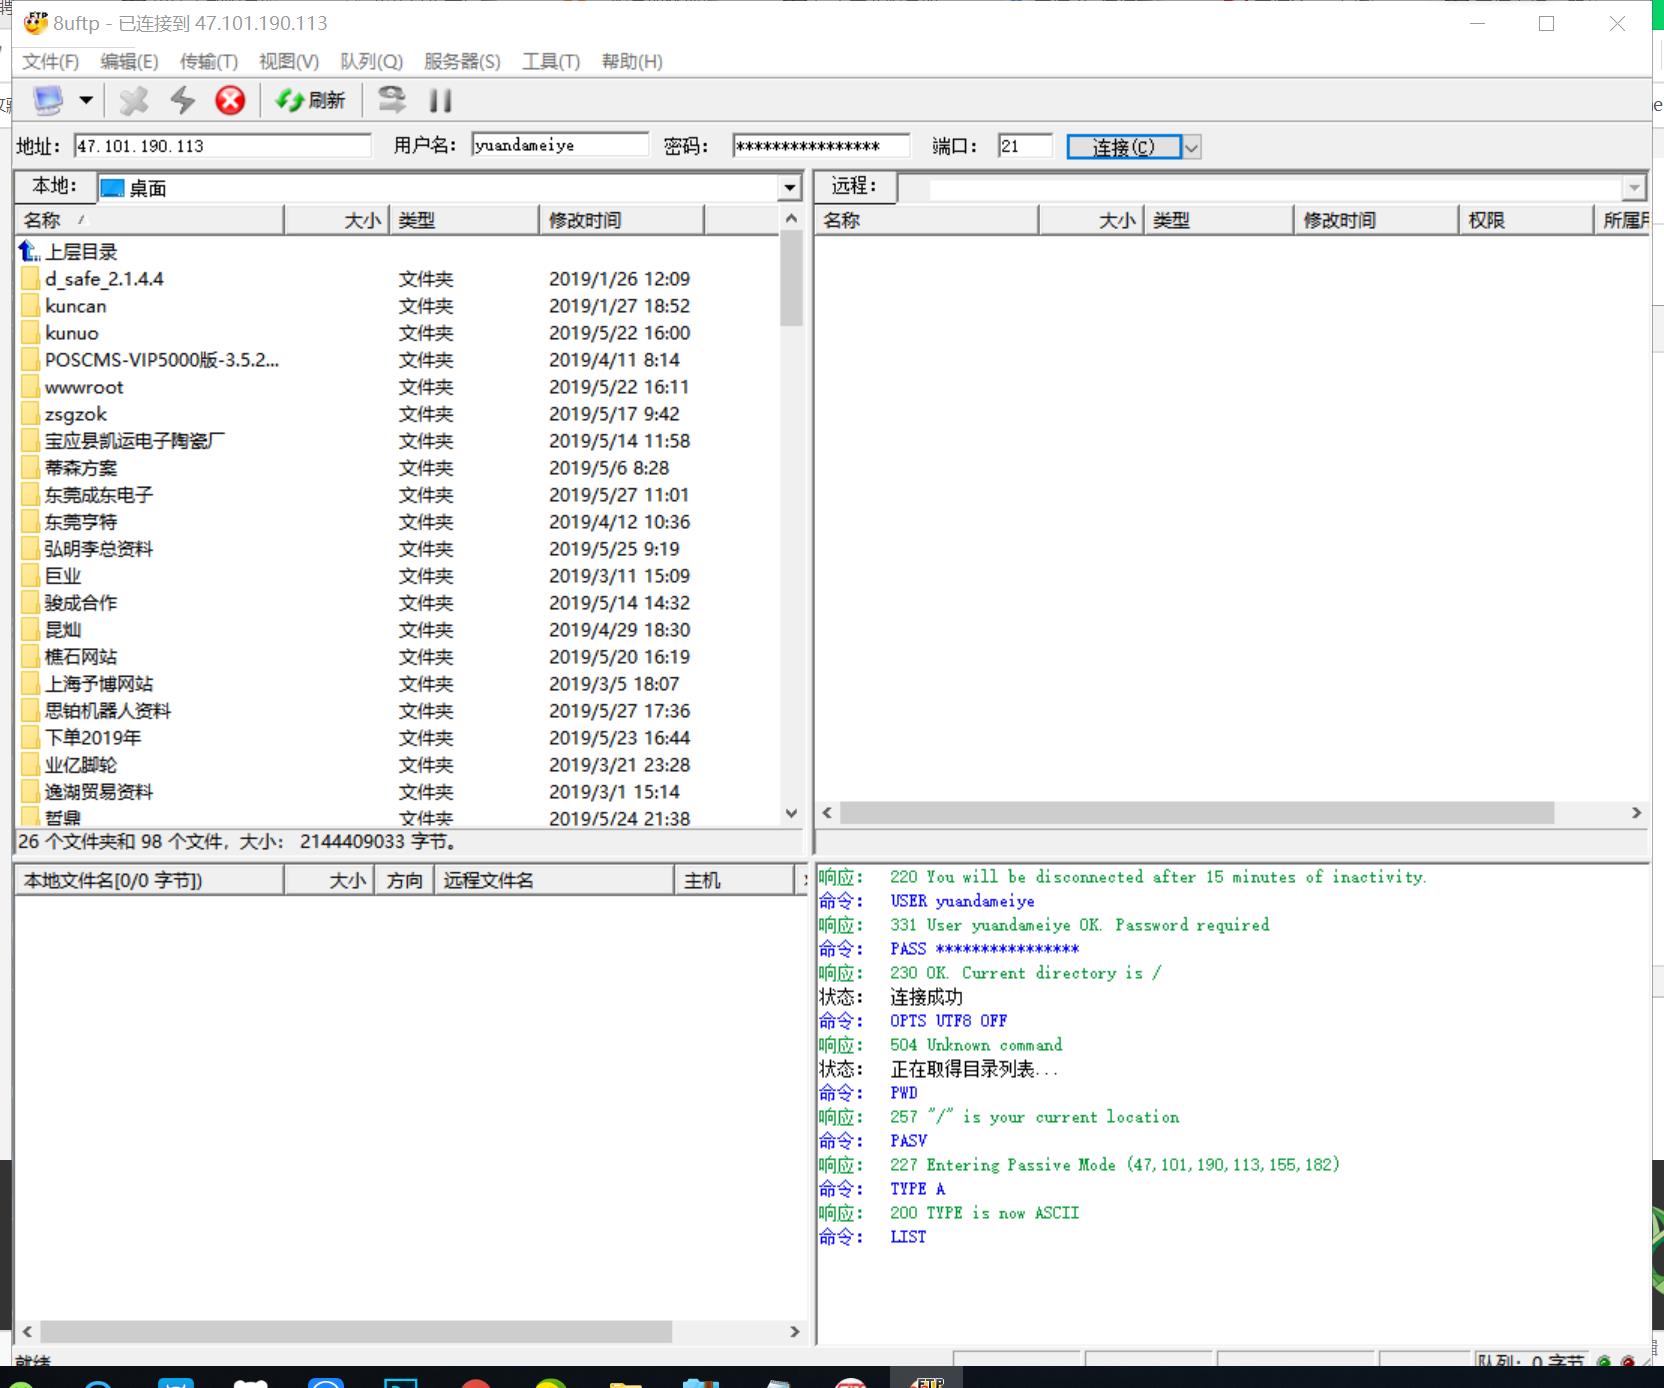Click the d_safe_2.1.4.4 folder icon
The height and width of the screenshot is (1388, 1664).
coord(30,279)
